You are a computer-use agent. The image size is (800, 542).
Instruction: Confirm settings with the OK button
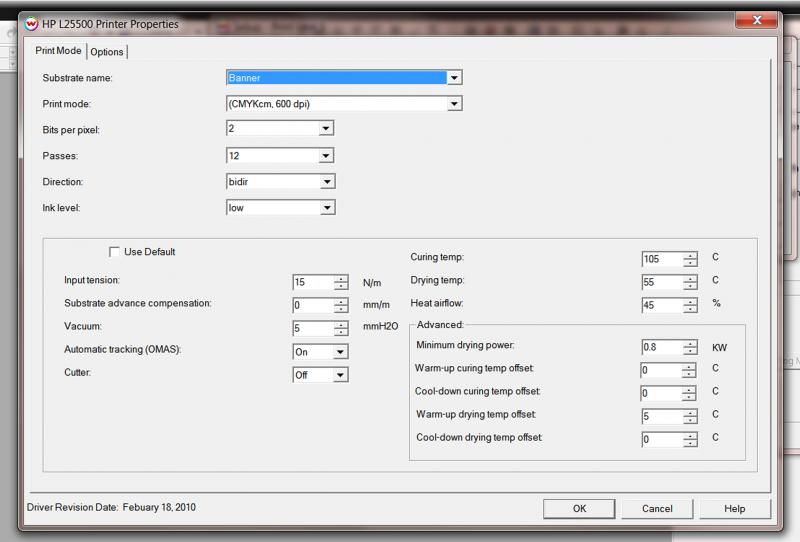pyautogui.click(x=579, y=508)
